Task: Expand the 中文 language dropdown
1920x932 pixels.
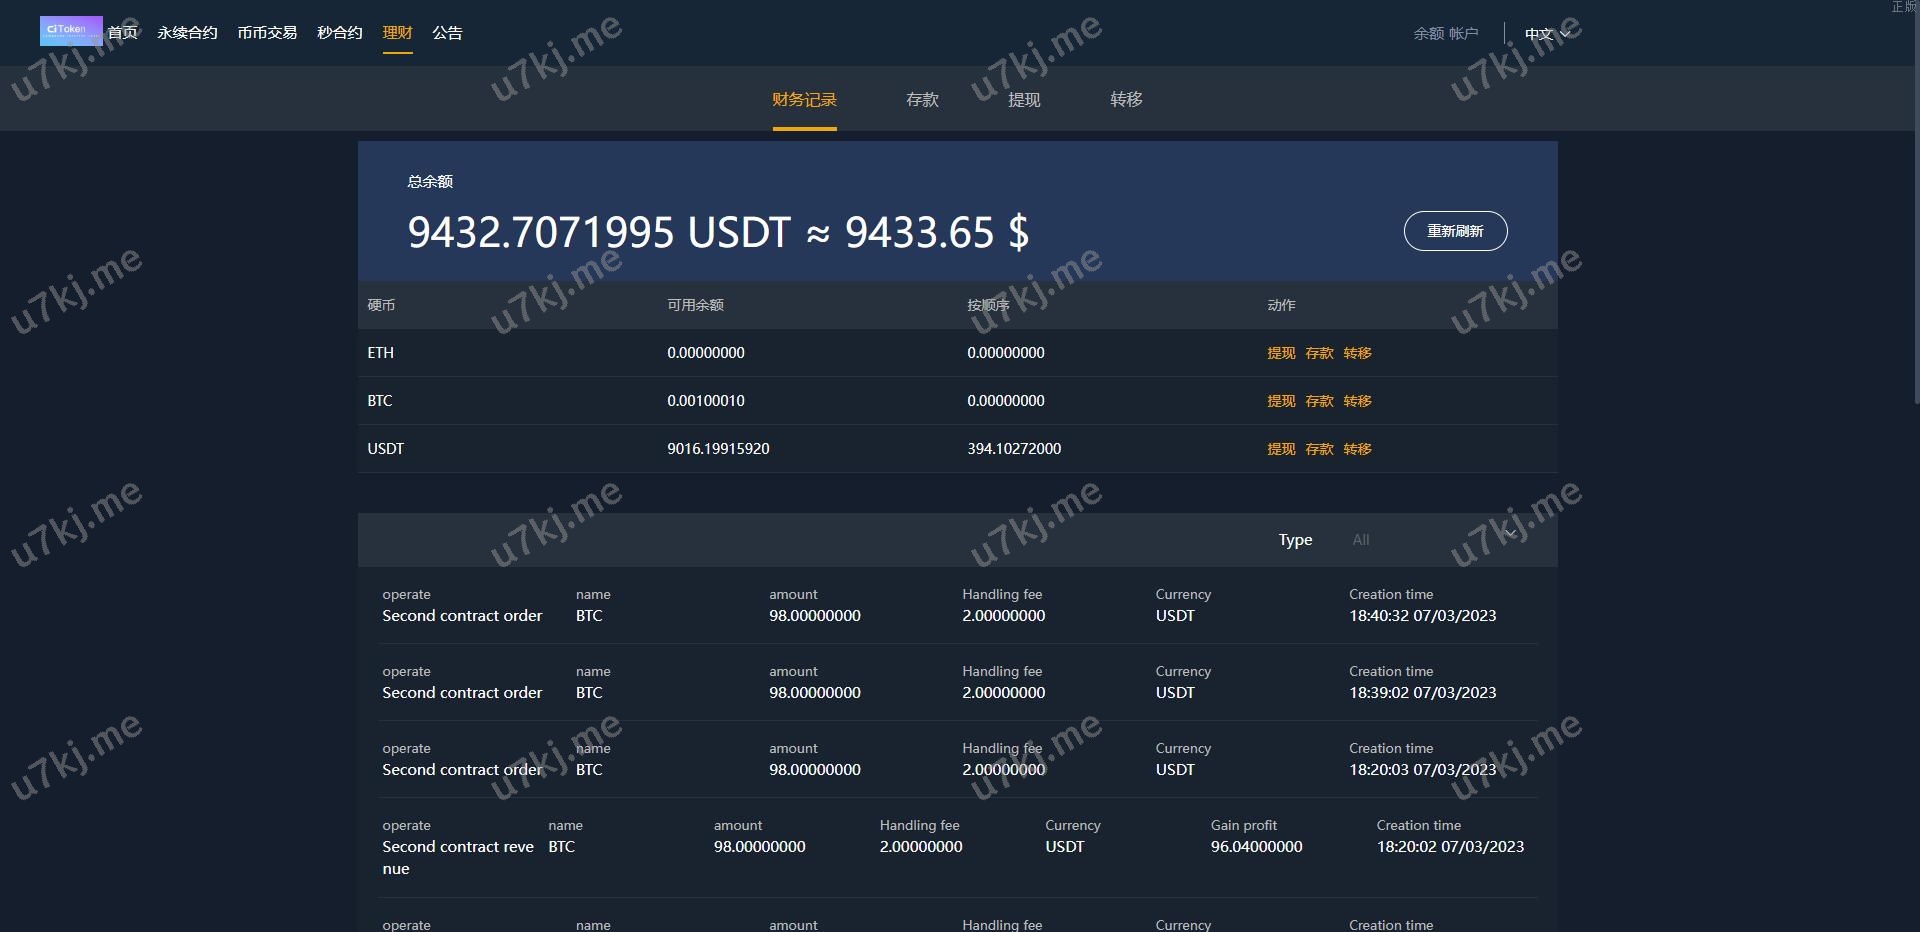Action: (x=1546, y=34)
